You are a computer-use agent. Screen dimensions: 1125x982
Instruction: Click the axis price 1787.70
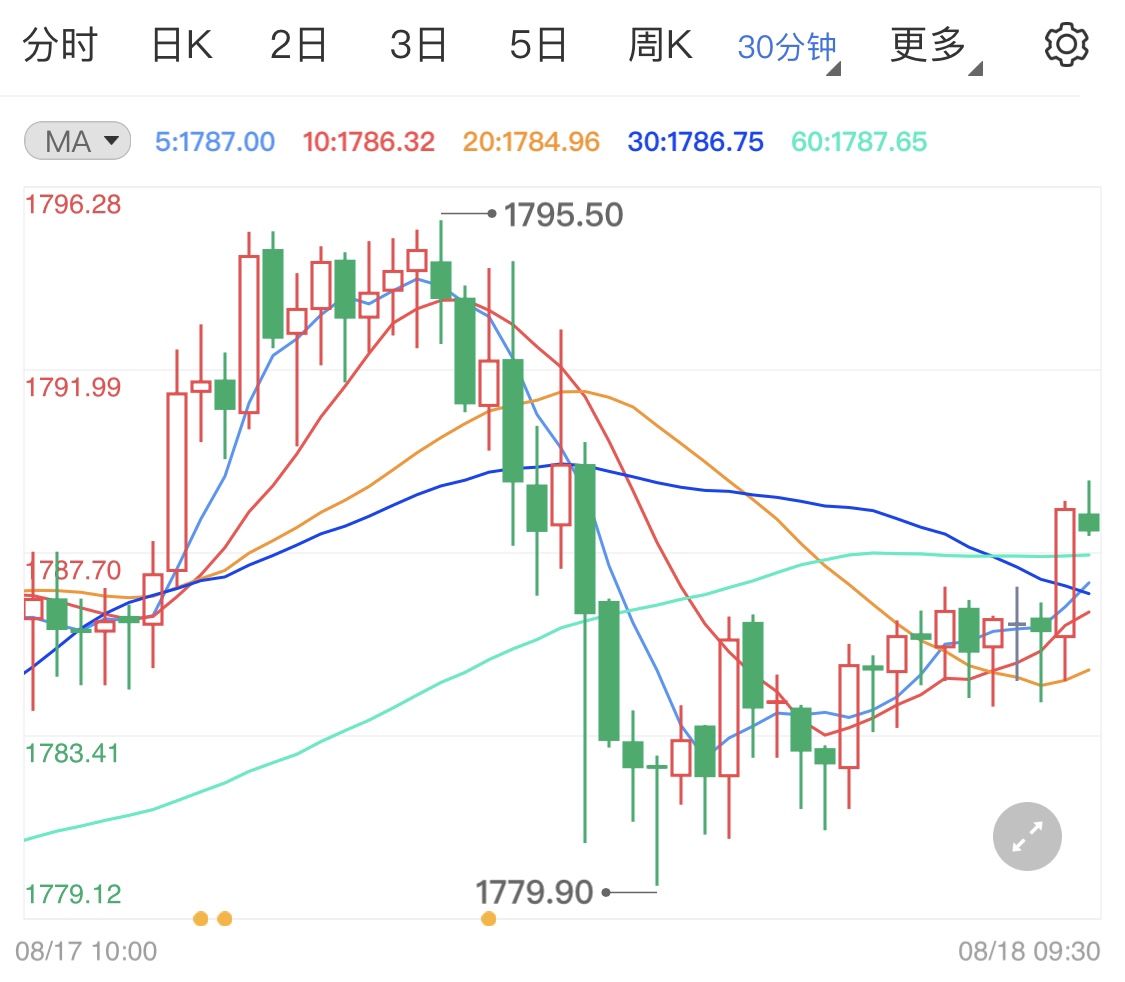pos(73,570)
